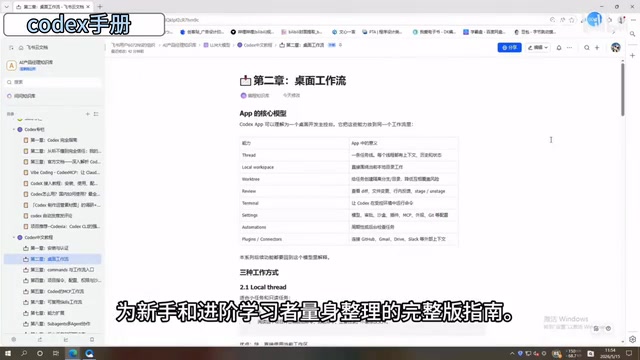Open the three-dot more menu in header
Viewport: 640px width, 360px height.
click(569, 48)
